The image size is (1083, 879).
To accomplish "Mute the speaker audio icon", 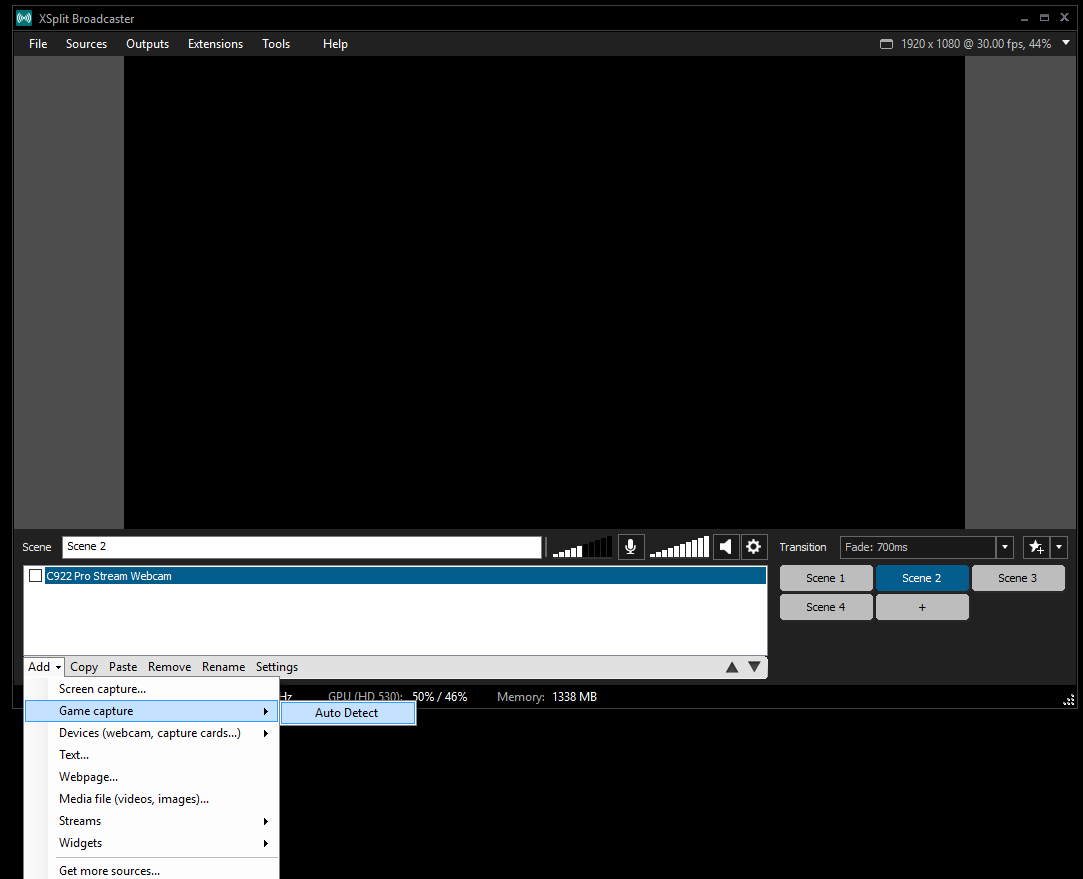I will click(726, 547).
